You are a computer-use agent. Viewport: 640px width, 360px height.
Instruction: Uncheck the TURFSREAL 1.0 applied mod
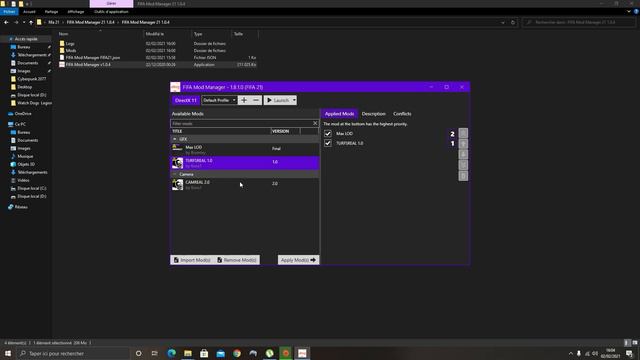coord(328,143)
